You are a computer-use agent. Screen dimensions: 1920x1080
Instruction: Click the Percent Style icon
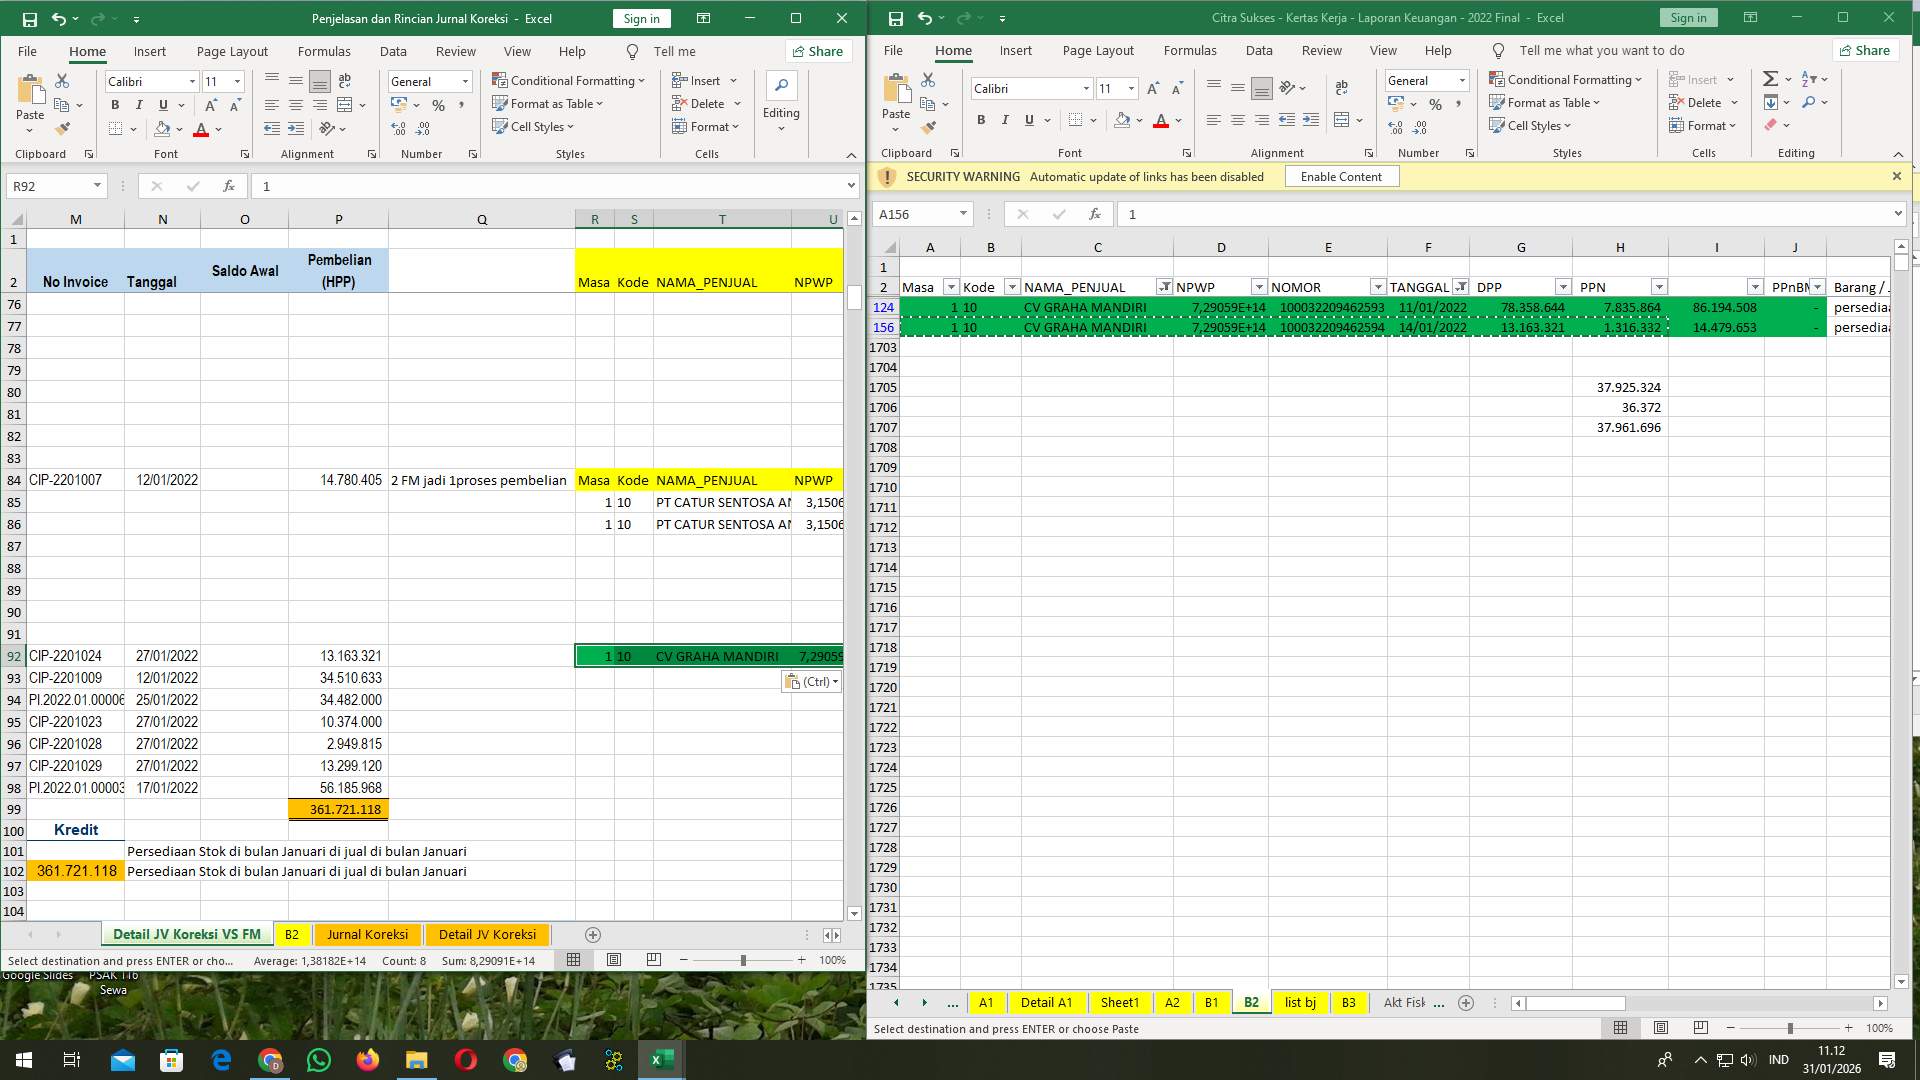(x=437, y=103)
